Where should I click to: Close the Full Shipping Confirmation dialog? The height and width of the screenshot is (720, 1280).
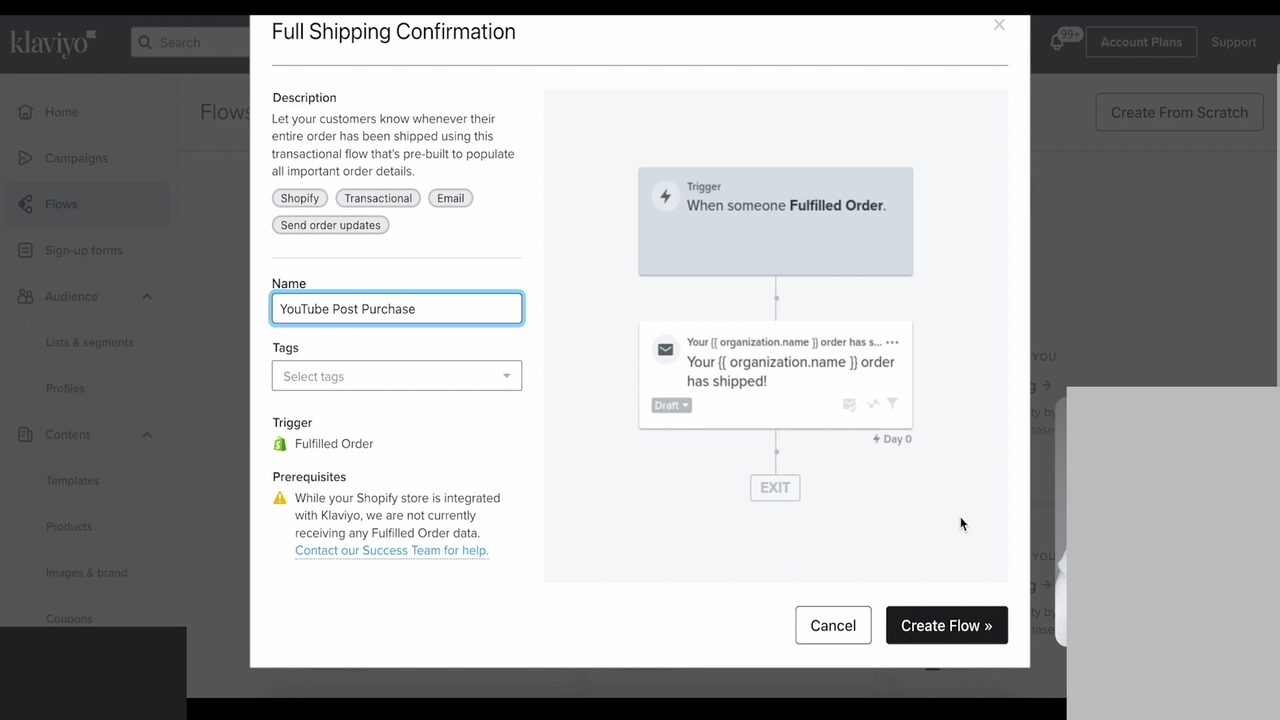(x=999, y=25)
